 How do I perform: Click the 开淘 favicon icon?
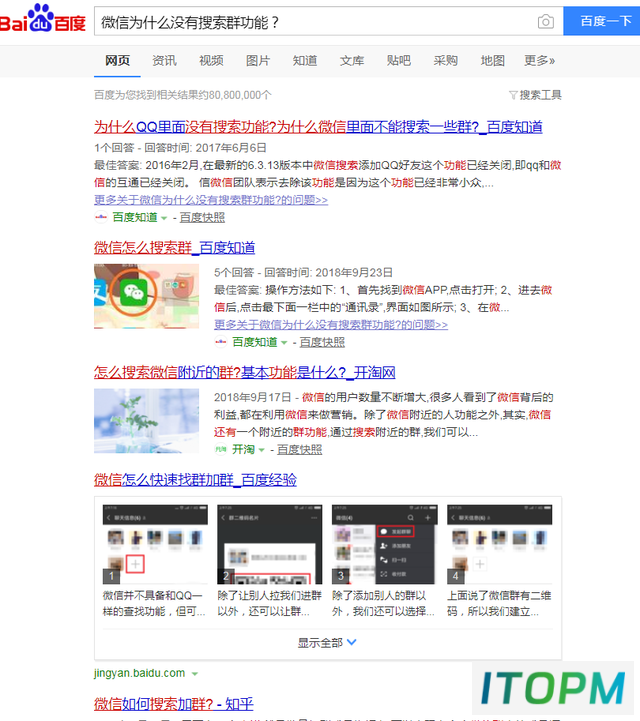click(221, 449)
